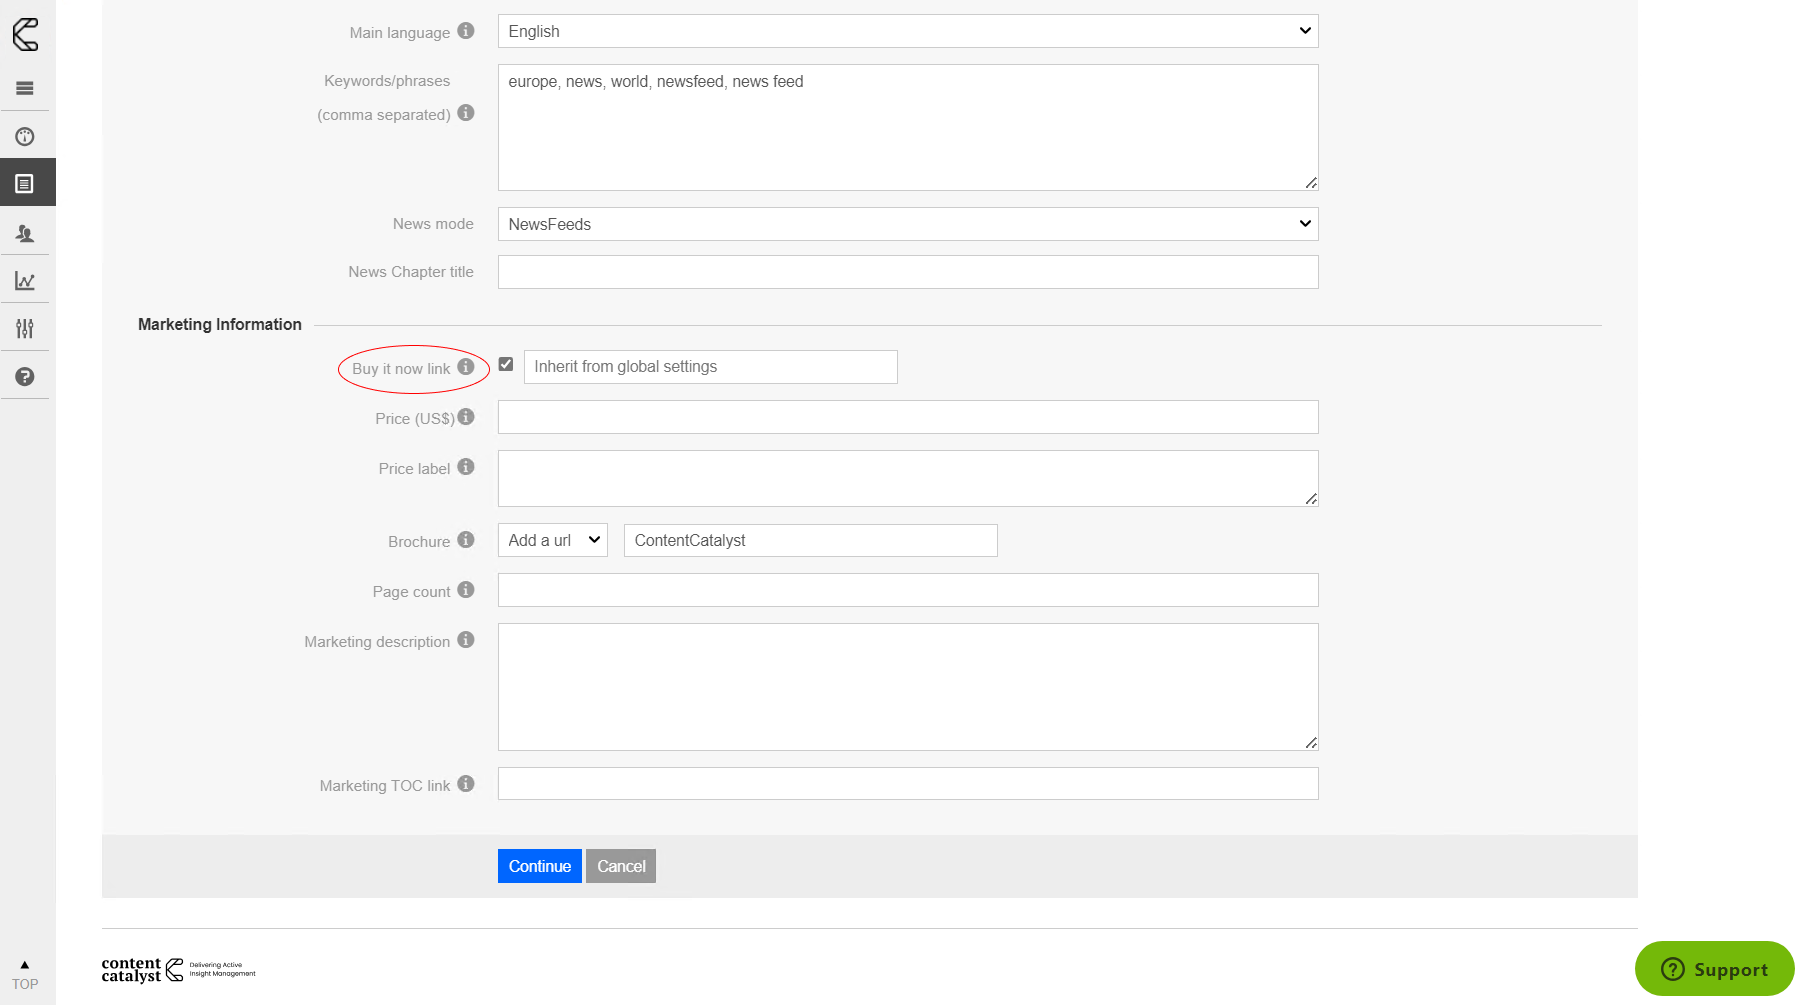Click the Cancel button

(621, 866)
